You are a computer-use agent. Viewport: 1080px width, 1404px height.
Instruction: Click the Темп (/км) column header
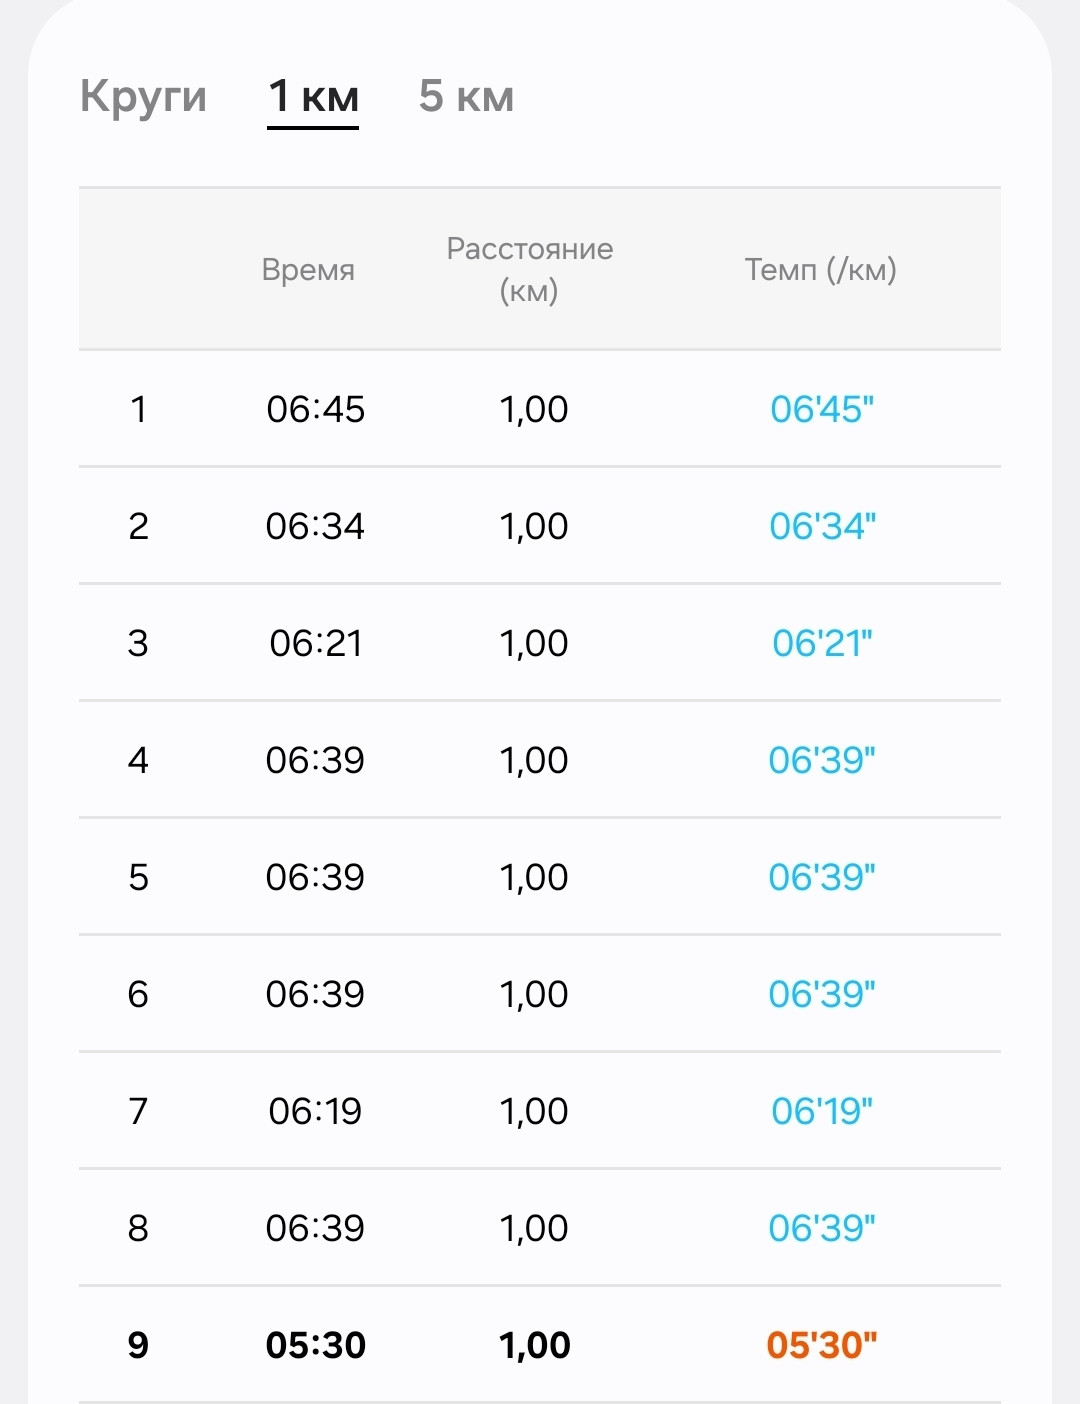(x=820, y=270)
